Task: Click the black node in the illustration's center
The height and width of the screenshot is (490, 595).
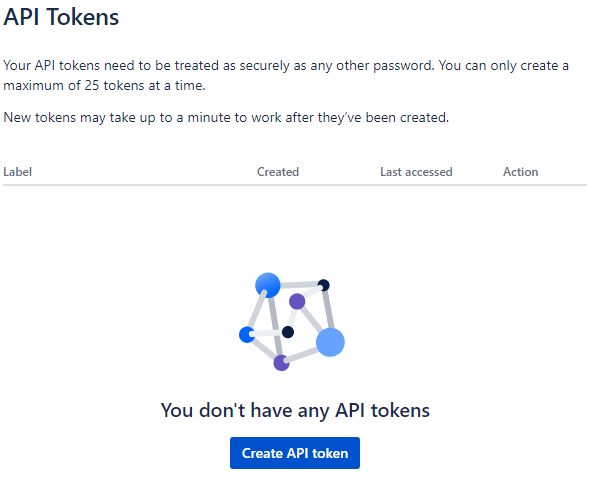Action: coord(288,332)
